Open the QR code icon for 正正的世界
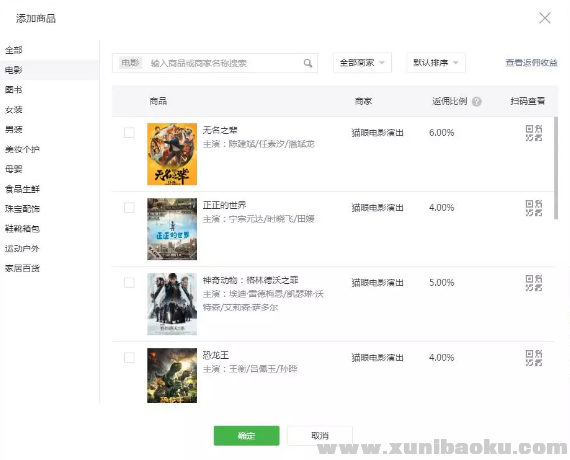The image size is (570, 460). pos(534,208)
